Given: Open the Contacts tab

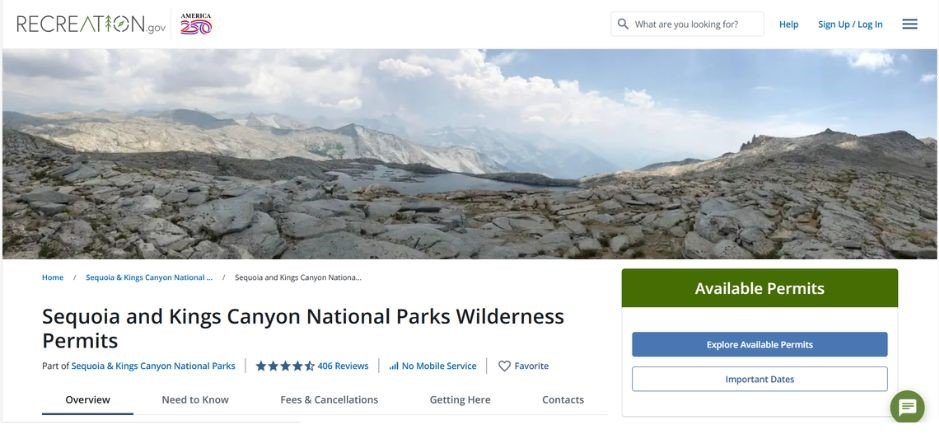Looking at the screenshot, I should [563, 399].
